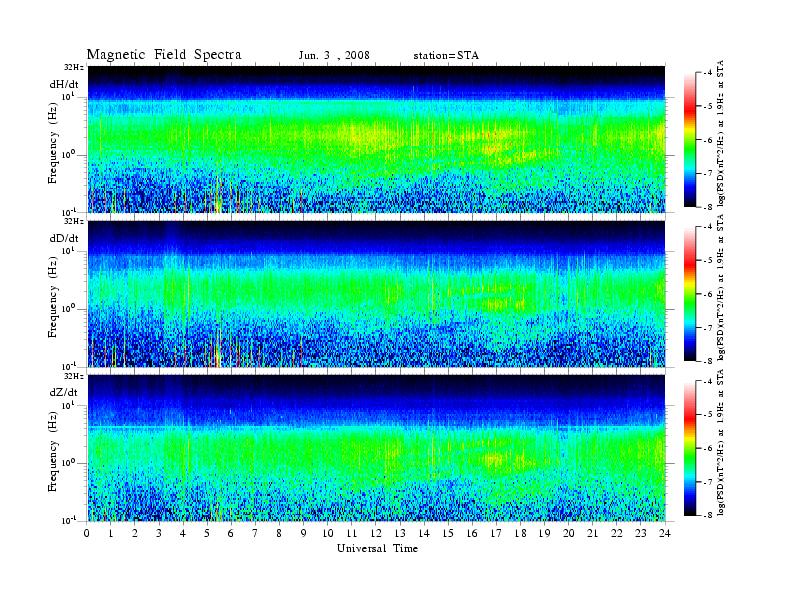Click the hour "24" tick on the time axis
This screenshot has width=792, height=612.
click(x=664, y=533)
